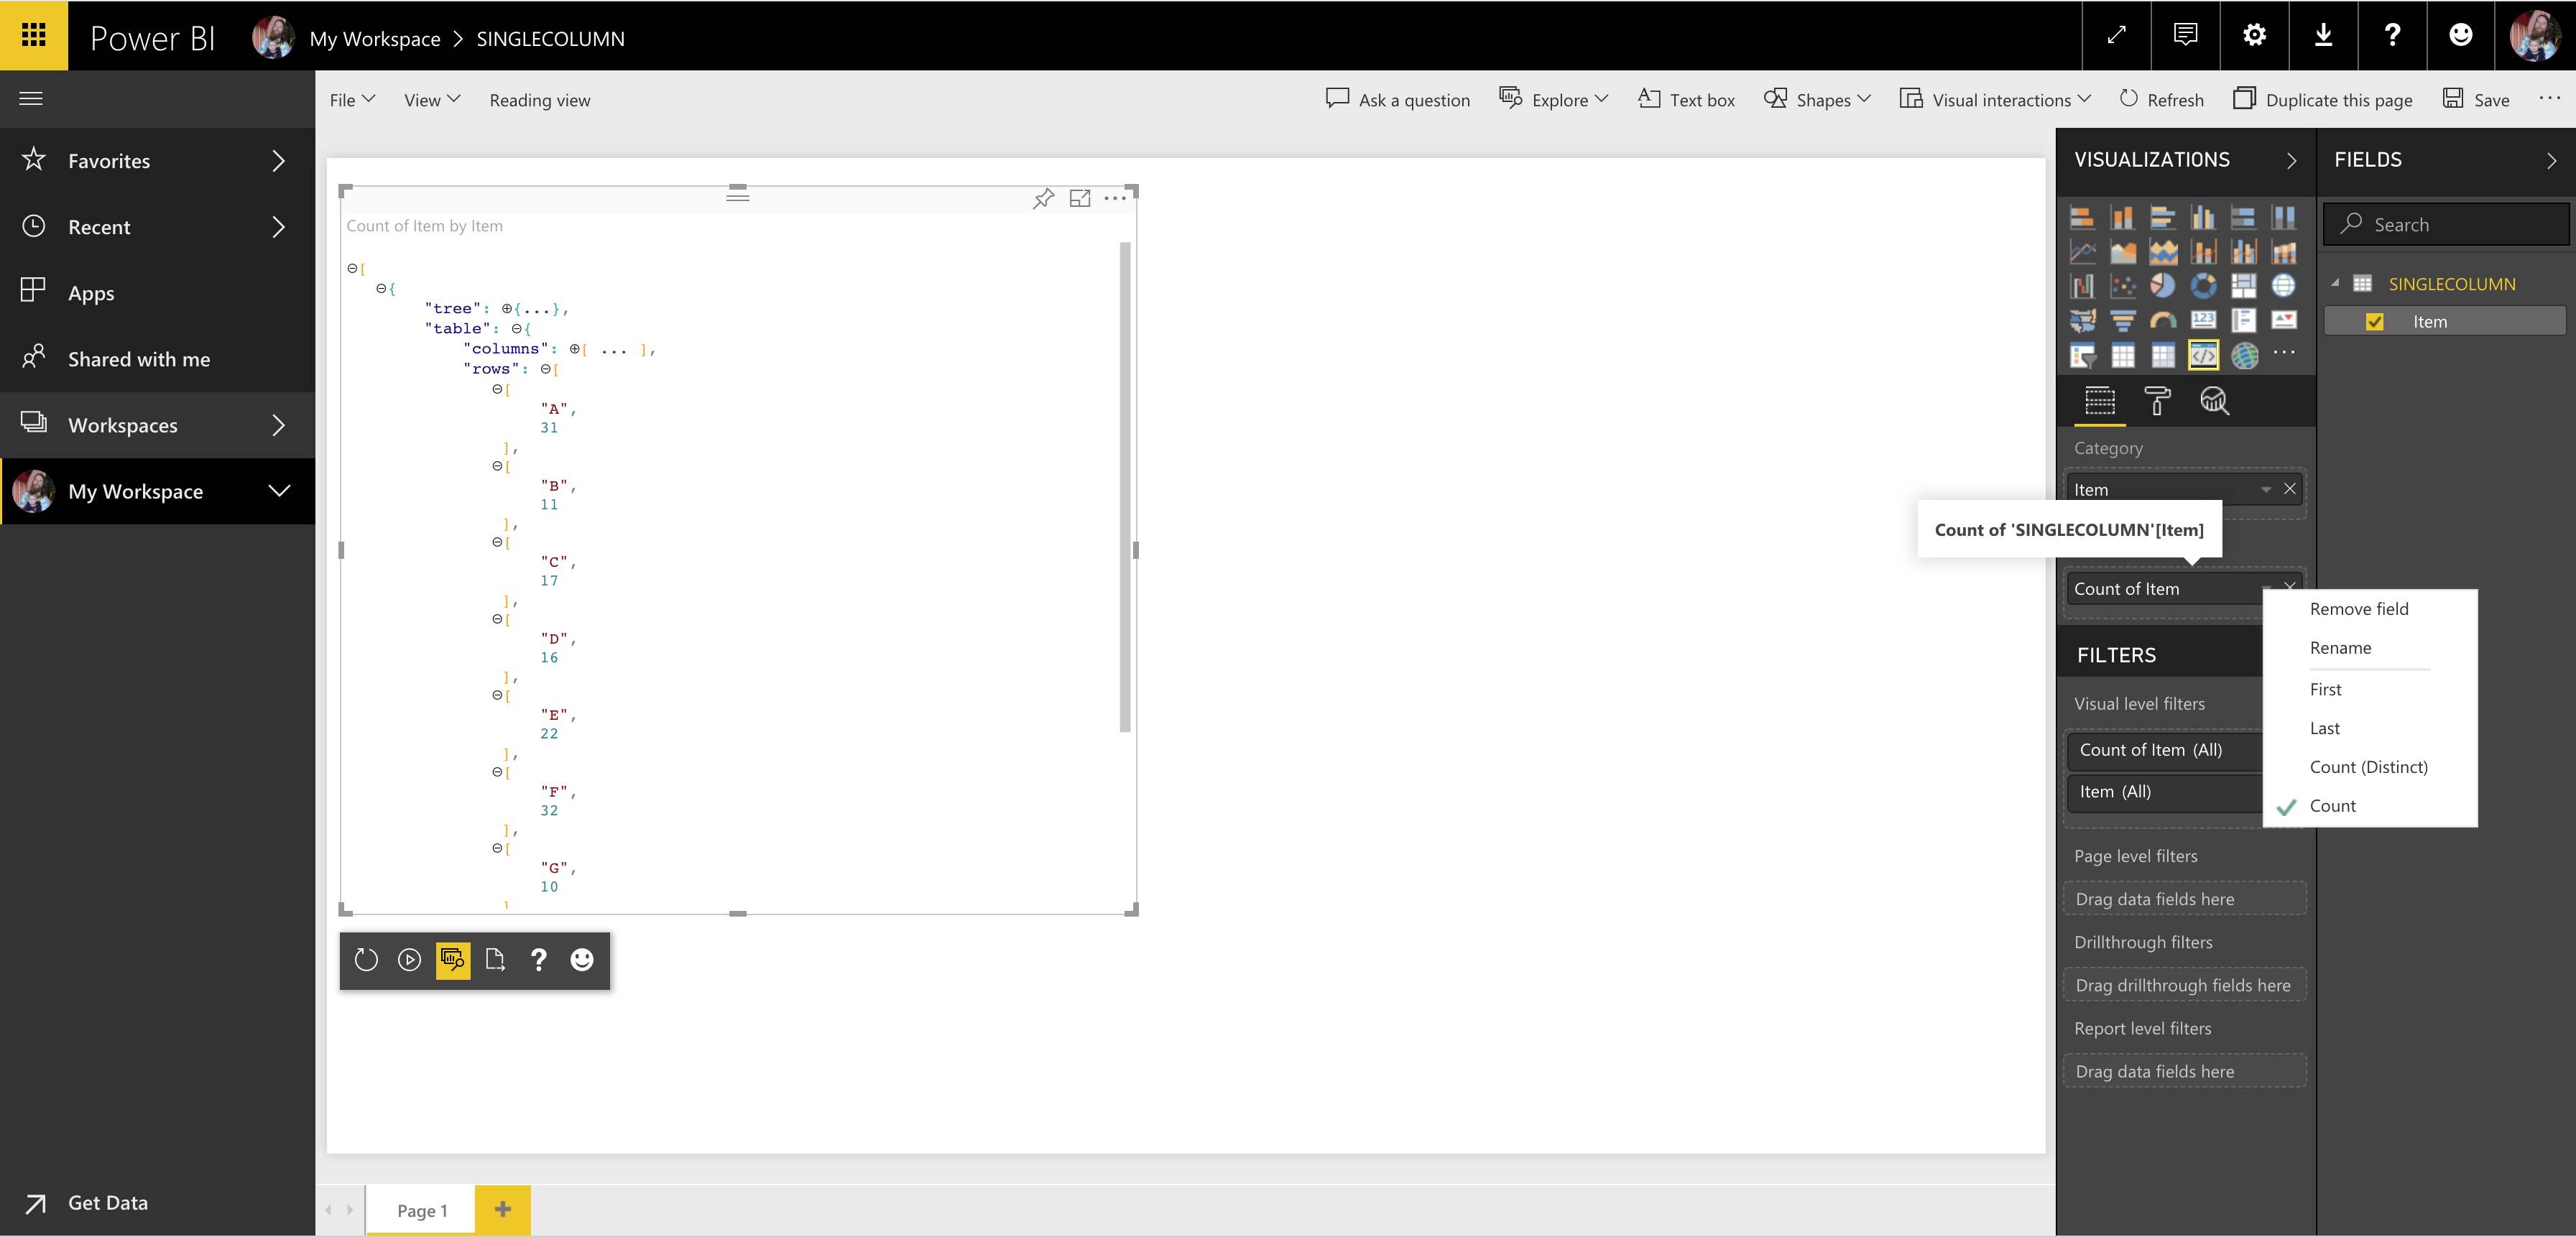The image size is (2576, 1237).
Task: Choose the scatter chart visualization
Action: 2122,286
